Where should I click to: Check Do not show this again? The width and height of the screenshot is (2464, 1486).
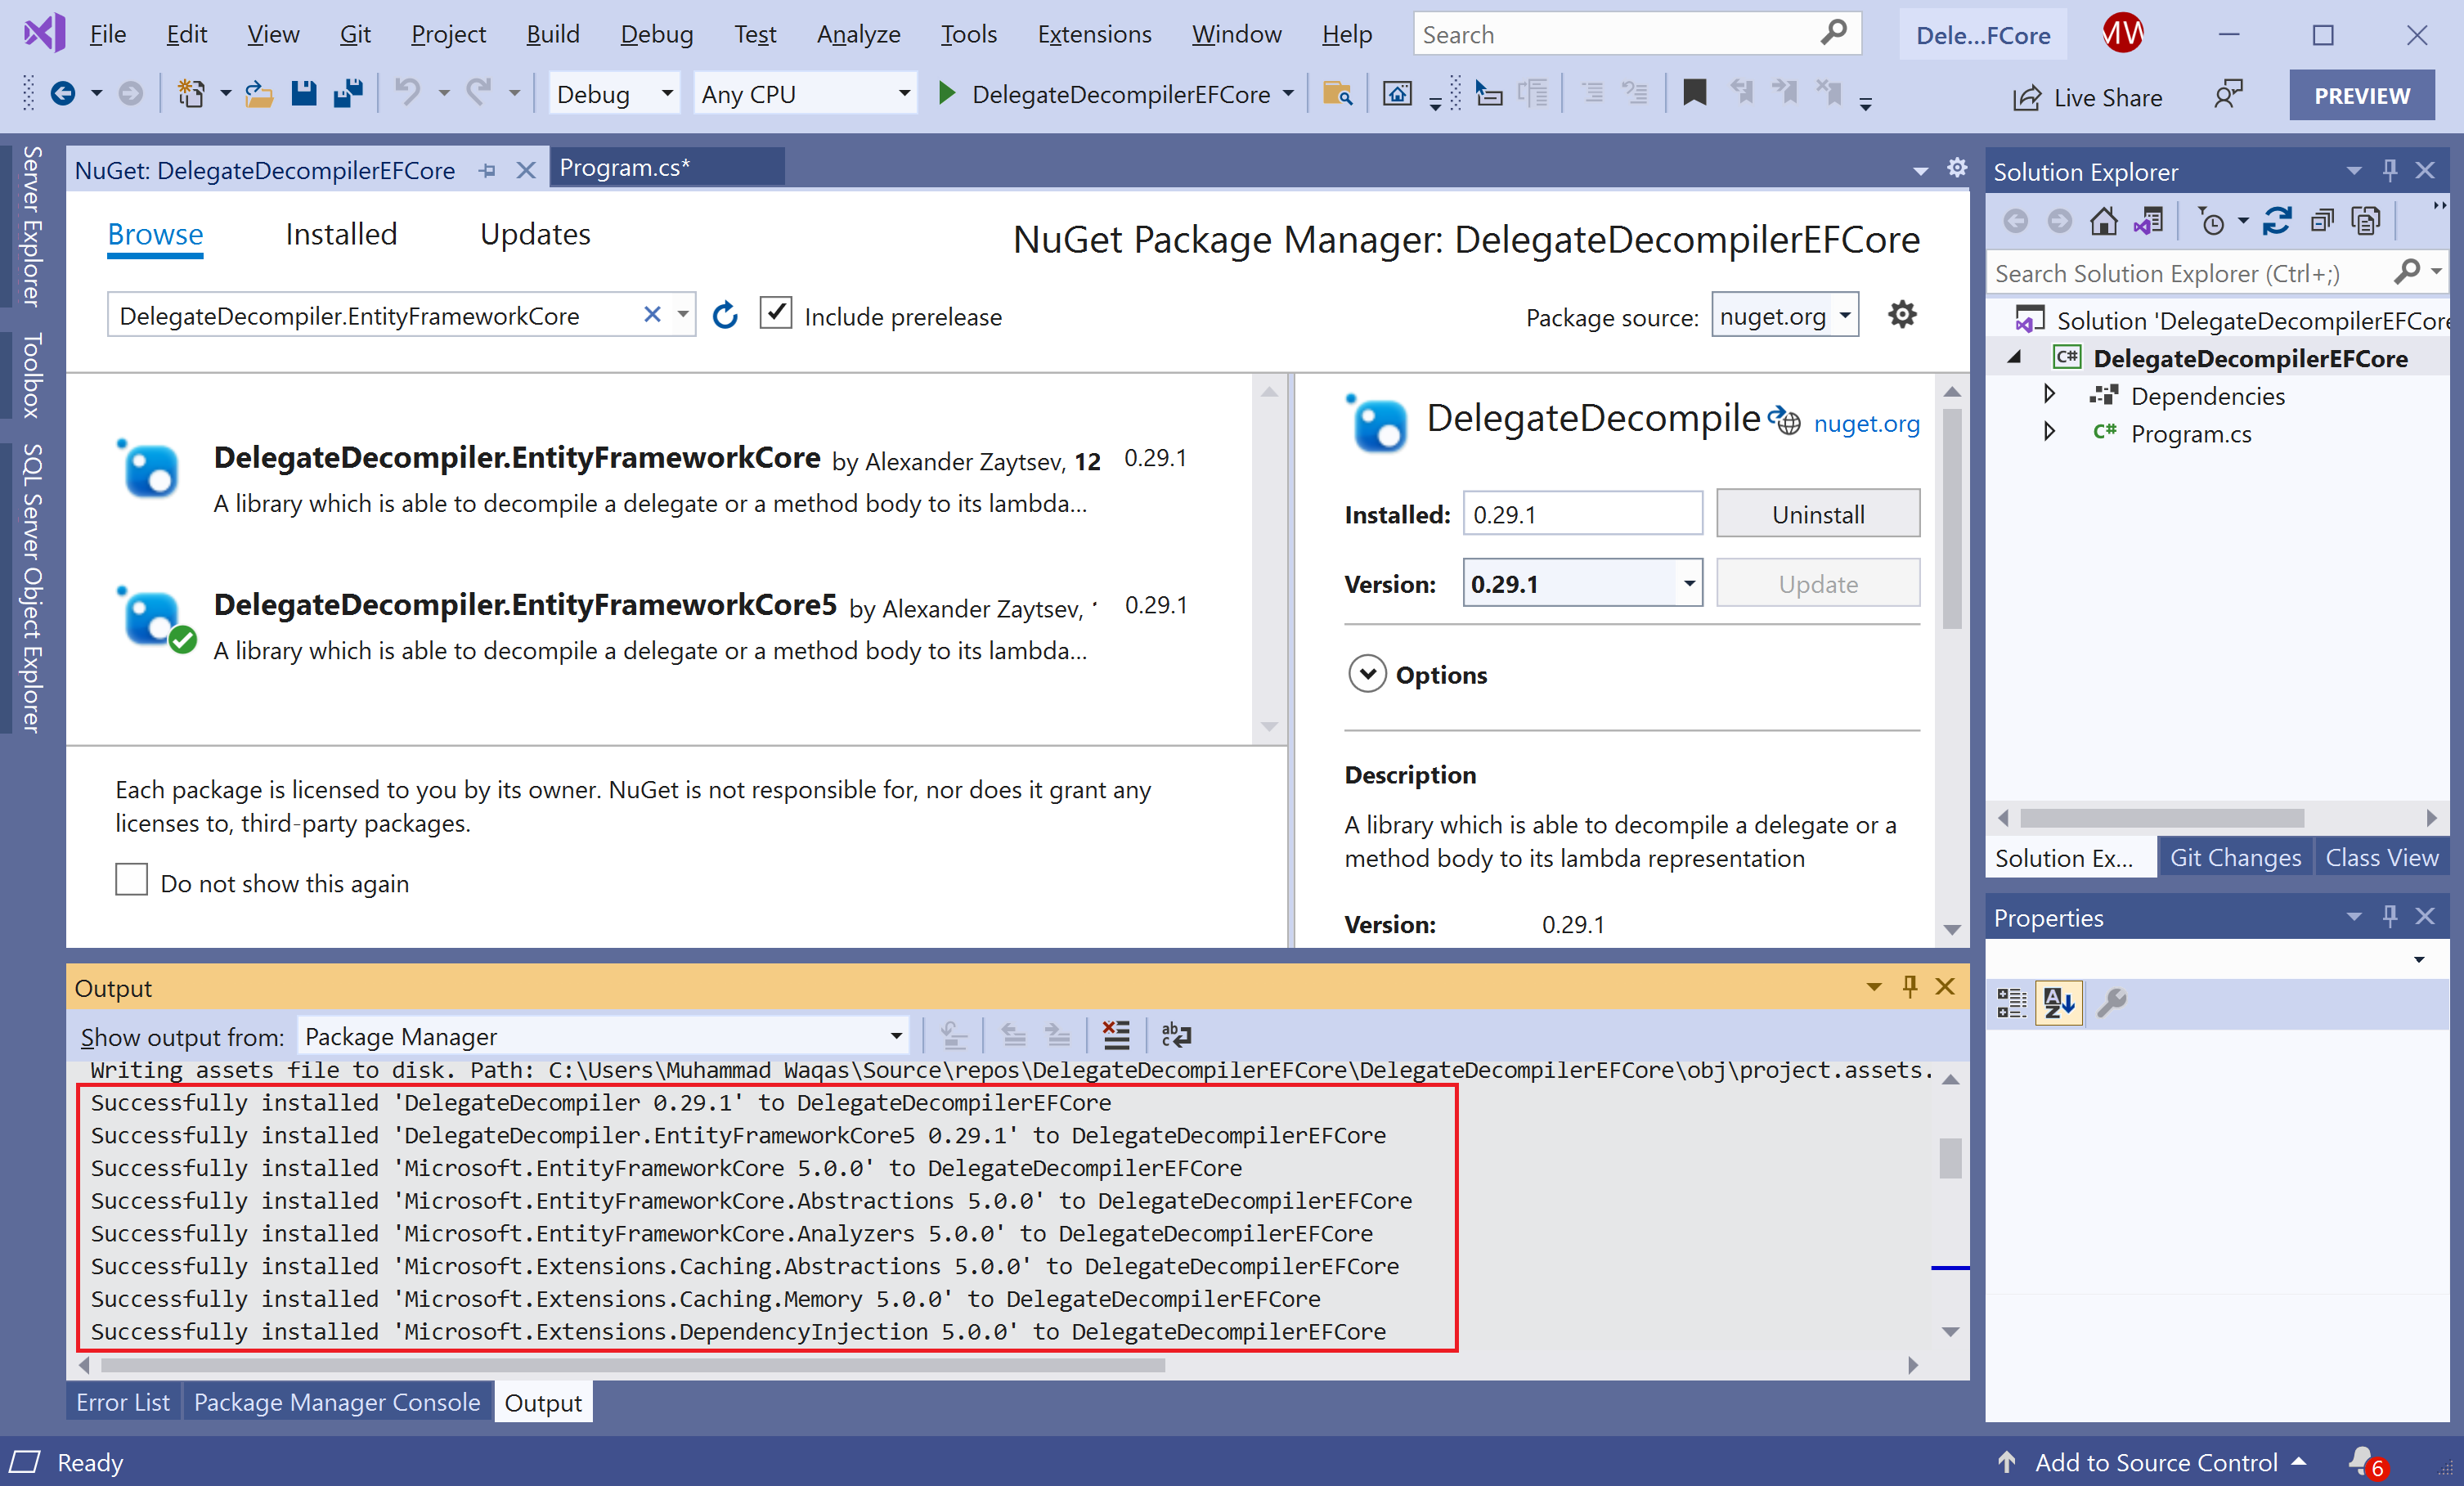131,881
